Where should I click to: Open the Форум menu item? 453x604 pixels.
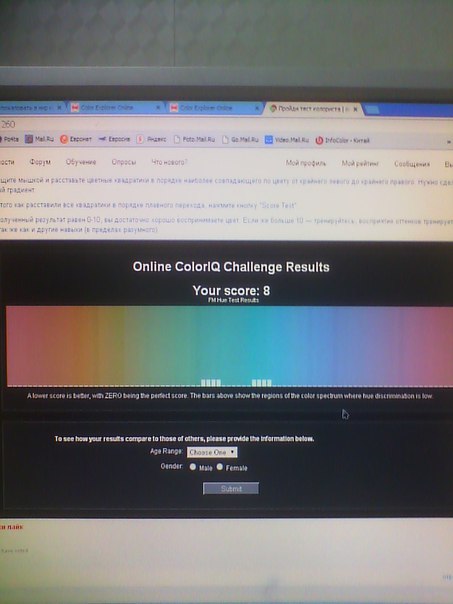click(x=40, y=162)
